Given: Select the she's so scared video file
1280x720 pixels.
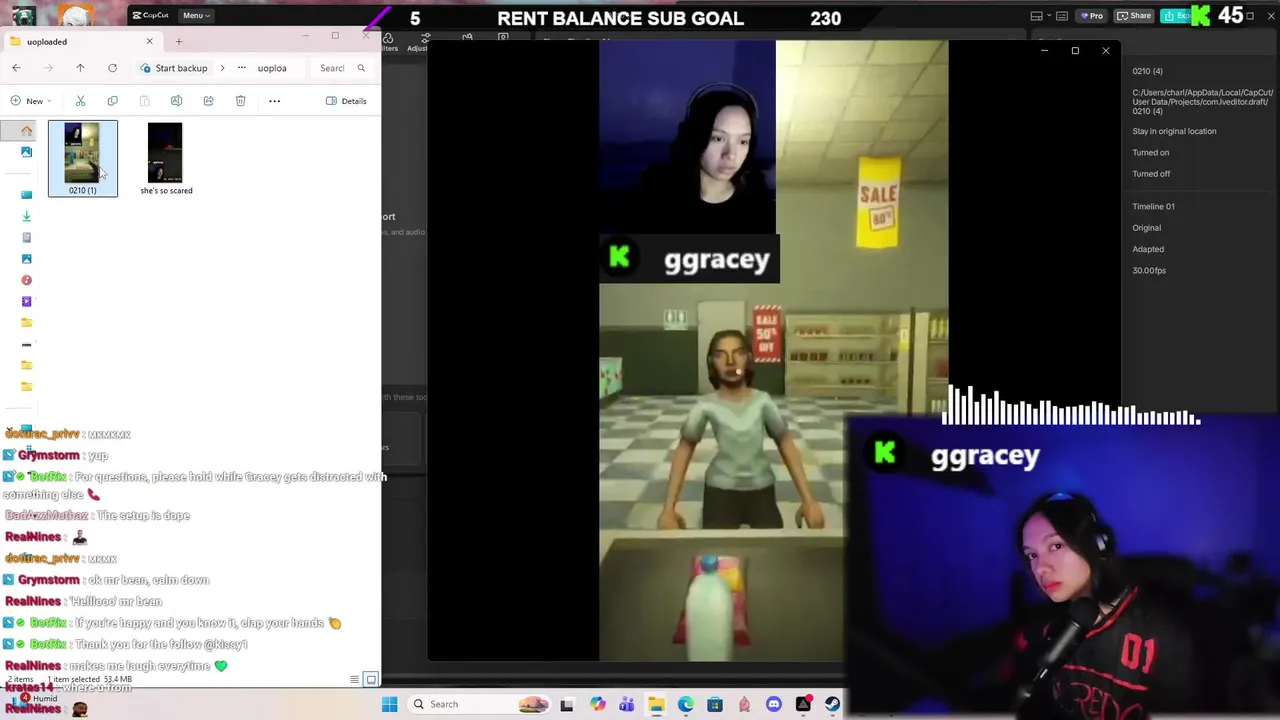Looking at the screenshot, I should pyautogui.click(x=166, y=158).
